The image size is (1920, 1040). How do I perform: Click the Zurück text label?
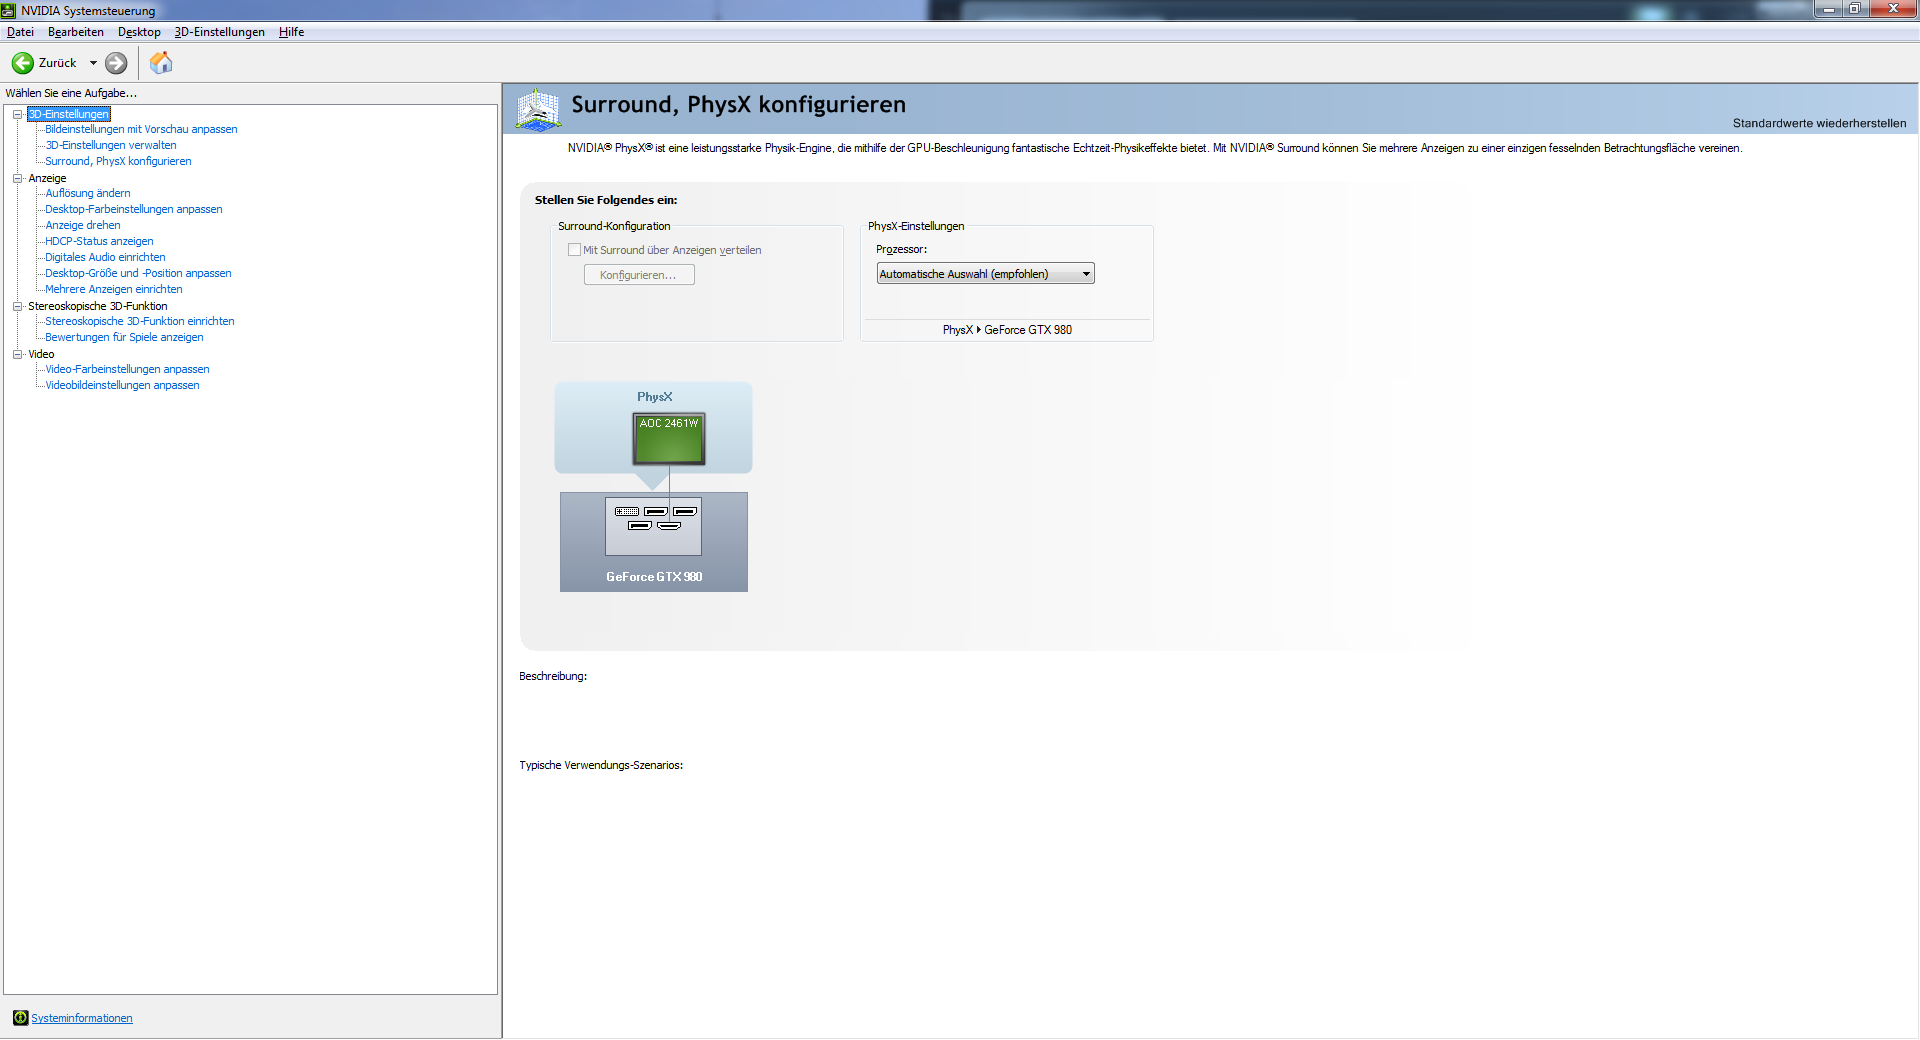[57, 63]
